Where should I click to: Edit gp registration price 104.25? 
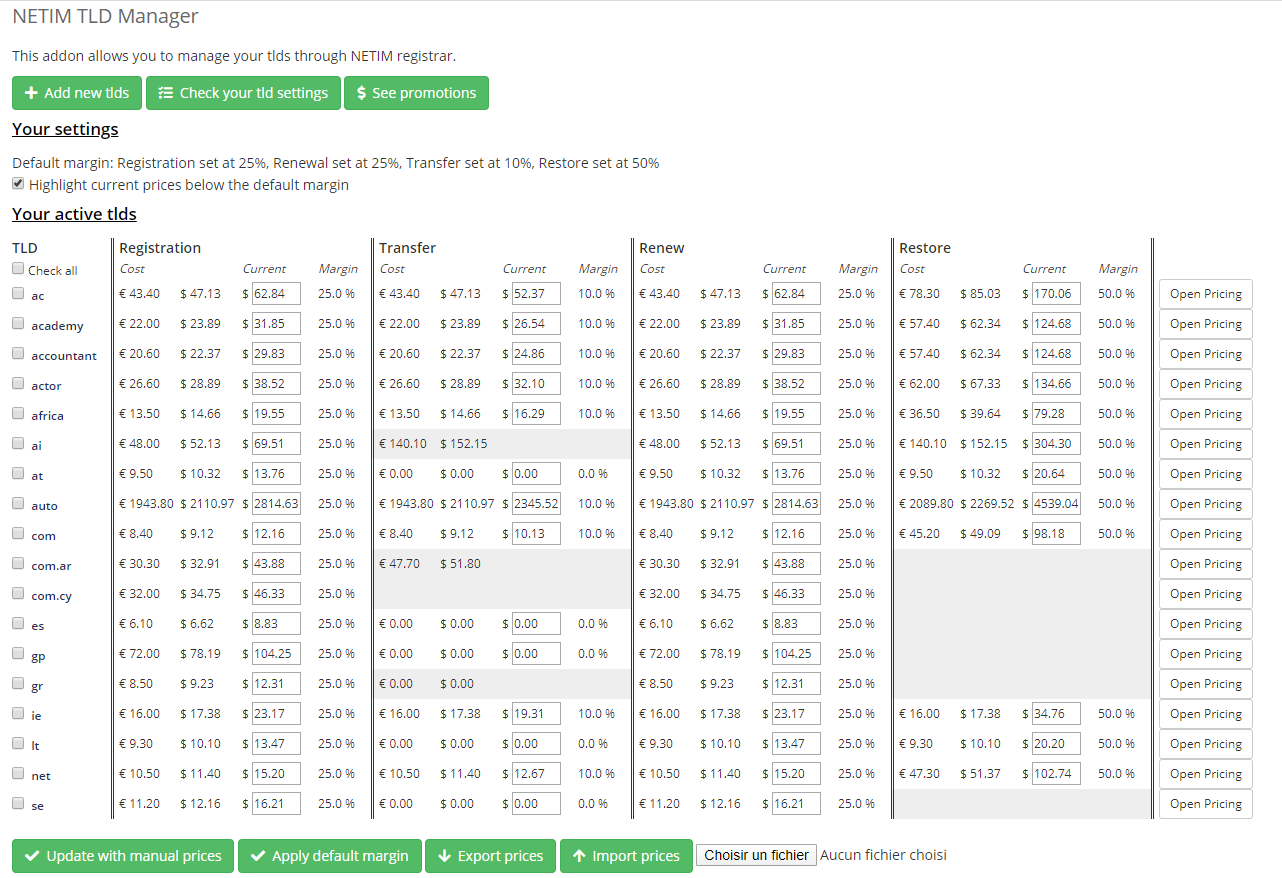click(276, 654)
